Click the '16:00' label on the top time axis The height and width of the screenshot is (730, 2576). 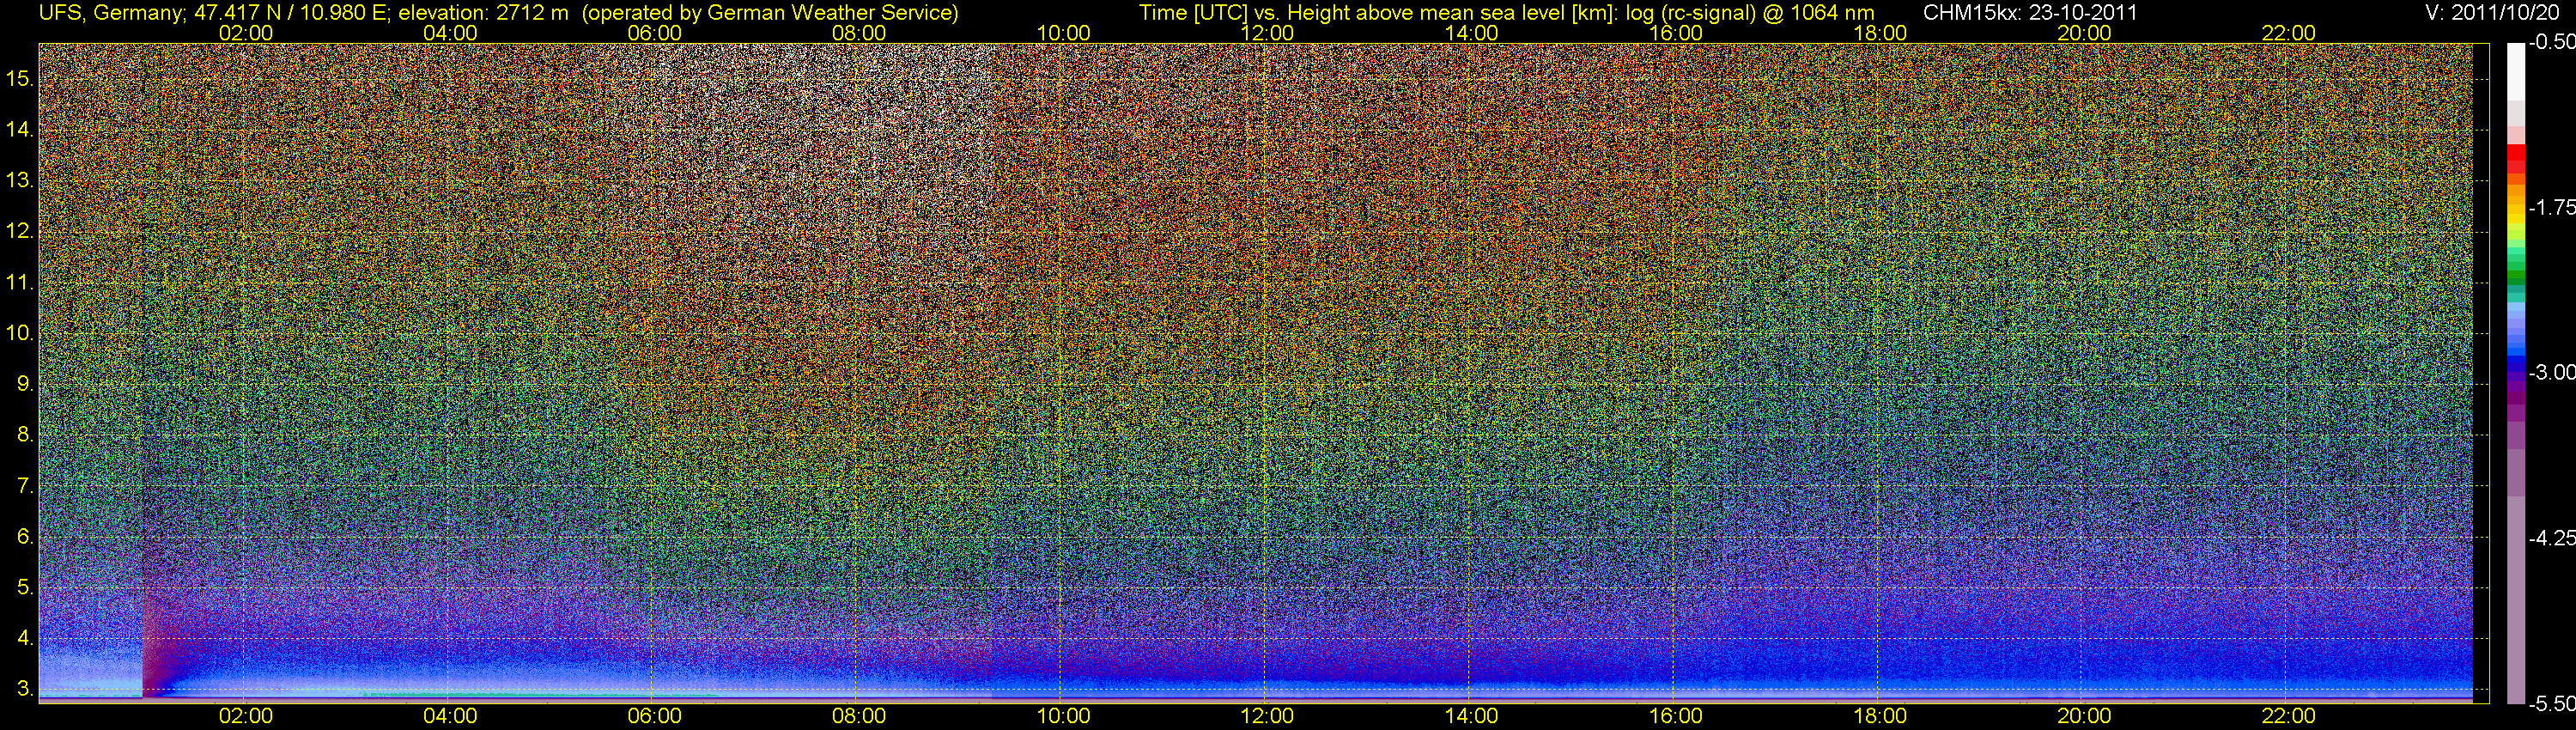[x=1676, y=33]
